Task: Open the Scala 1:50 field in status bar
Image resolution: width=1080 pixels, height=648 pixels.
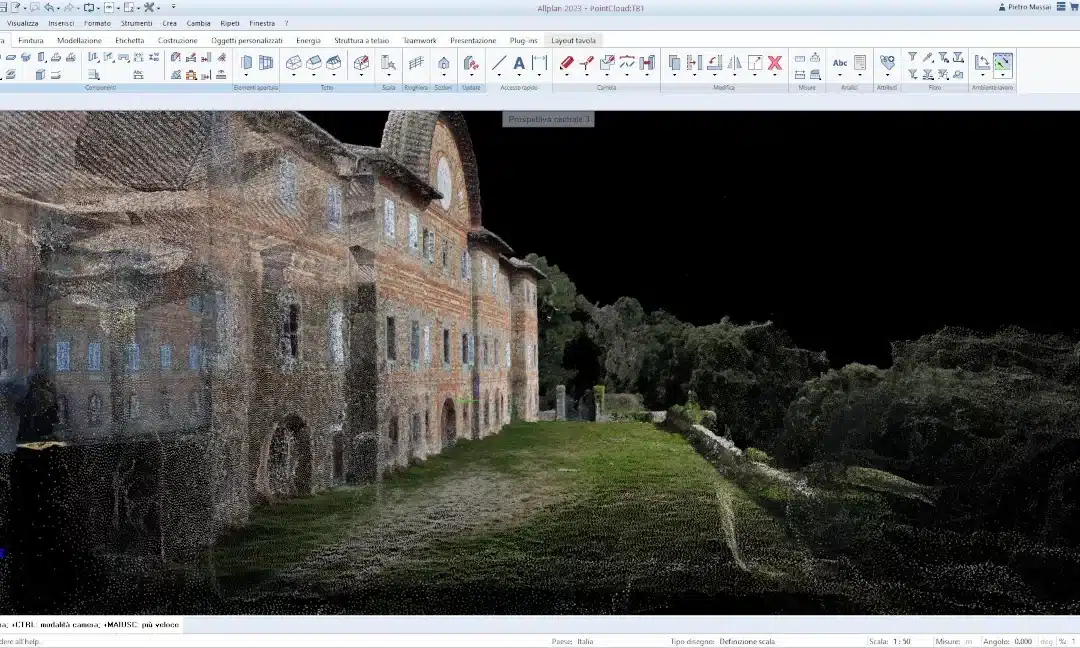Action: click(x=901, y=641)
